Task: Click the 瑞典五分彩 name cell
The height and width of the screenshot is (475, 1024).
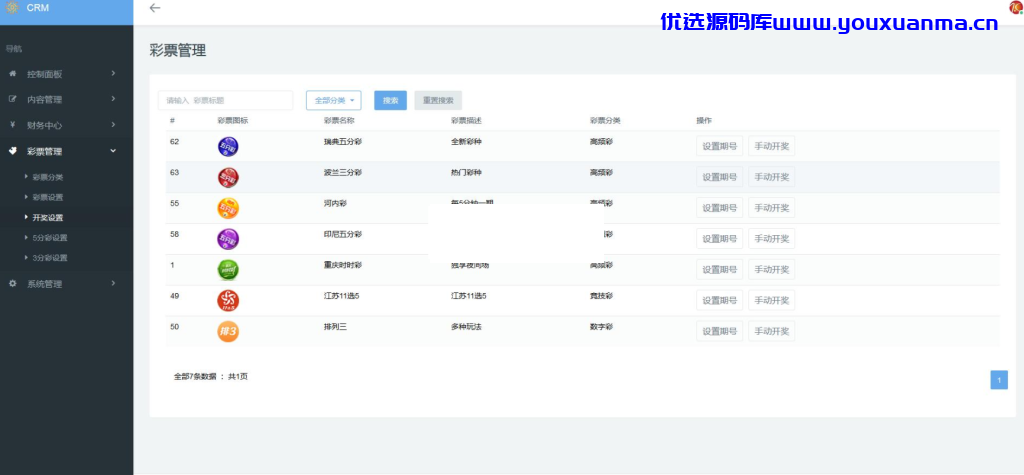Action: click(x=342, y=141)
